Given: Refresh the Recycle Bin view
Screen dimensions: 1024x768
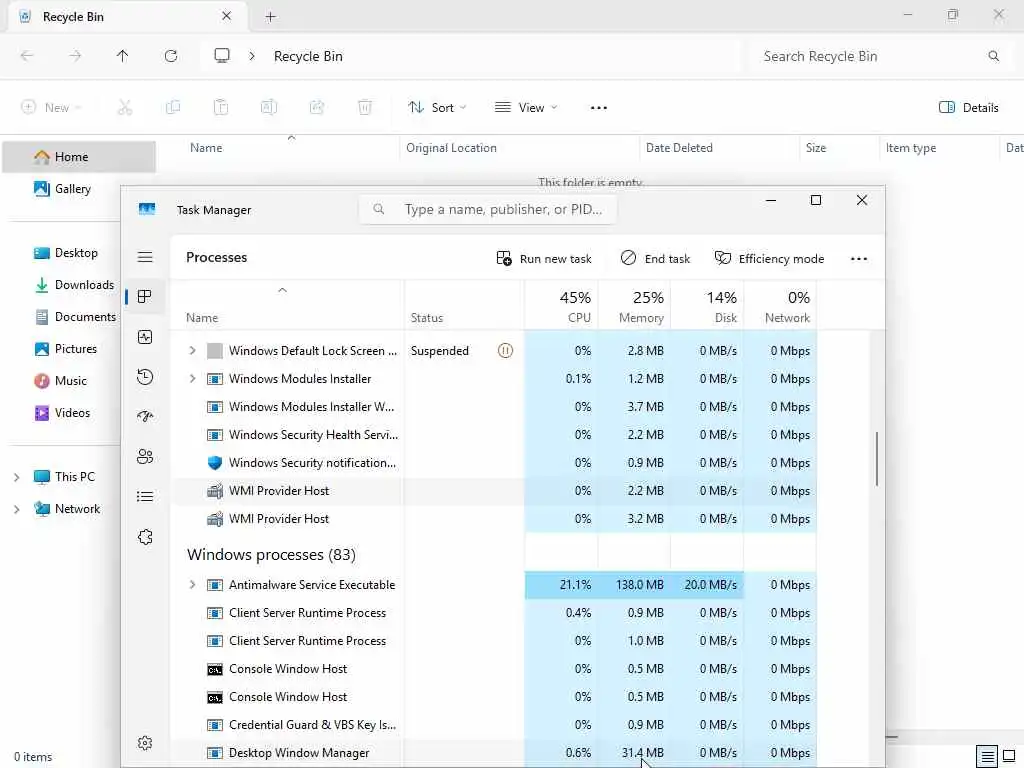Looking at the screenshot, I should 171,56.
